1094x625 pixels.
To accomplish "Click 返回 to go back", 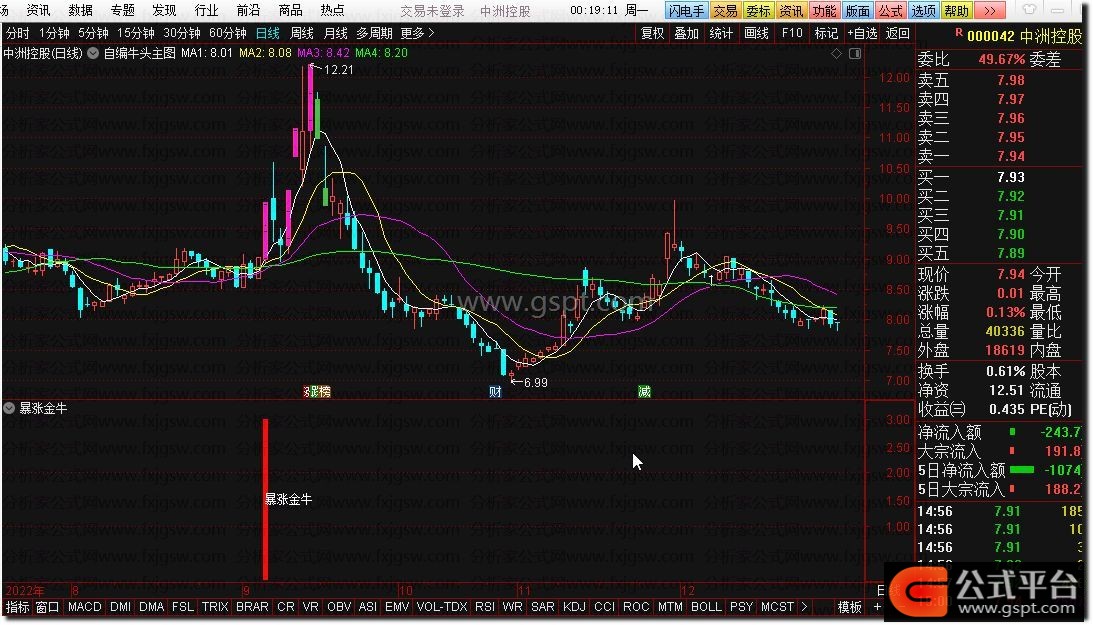I will click(x=897, y=33).
